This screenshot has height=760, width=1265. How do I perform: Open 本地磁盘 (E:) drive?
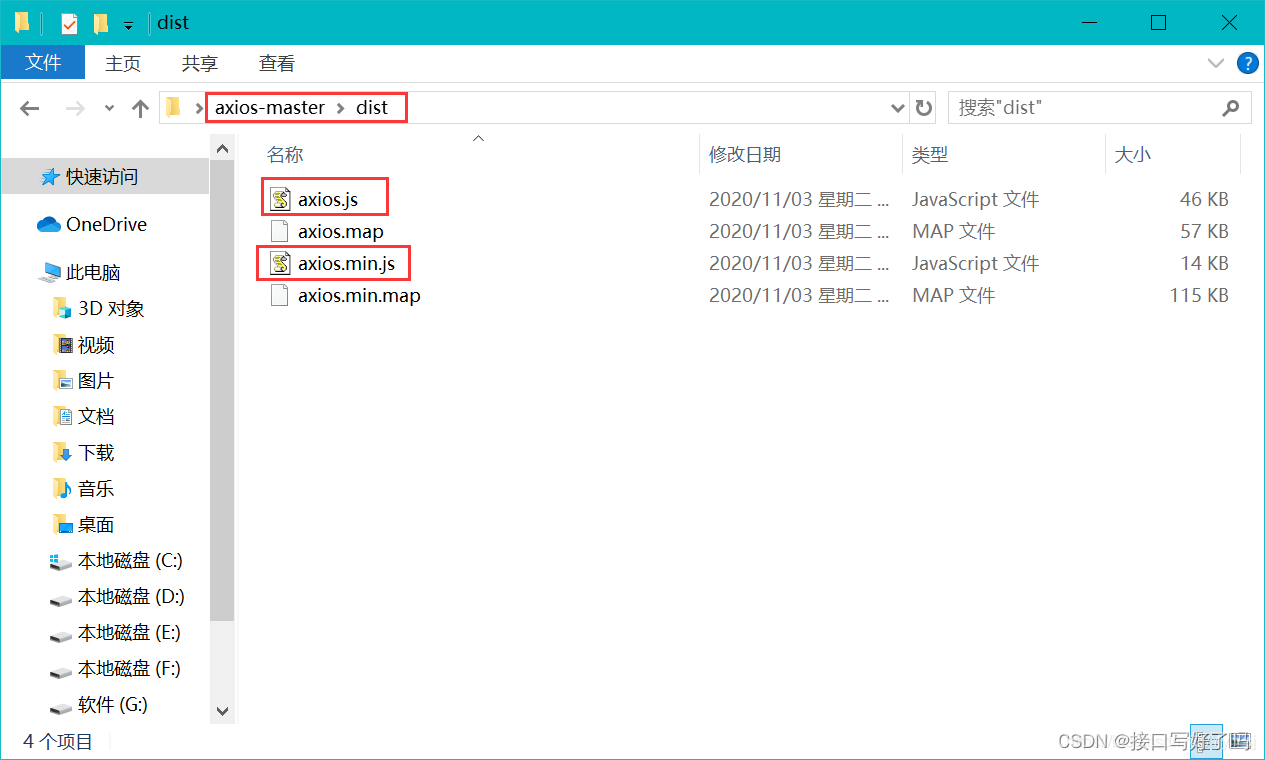coord(130,632)
